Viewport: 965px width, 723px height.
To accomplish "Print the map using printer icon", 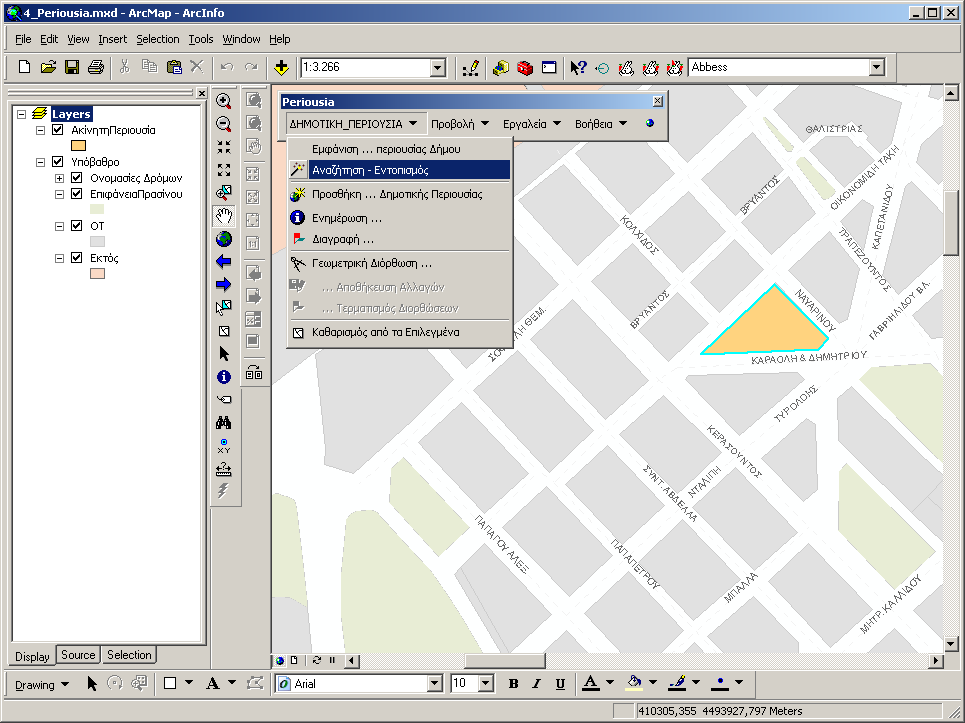I will (95, 67).
